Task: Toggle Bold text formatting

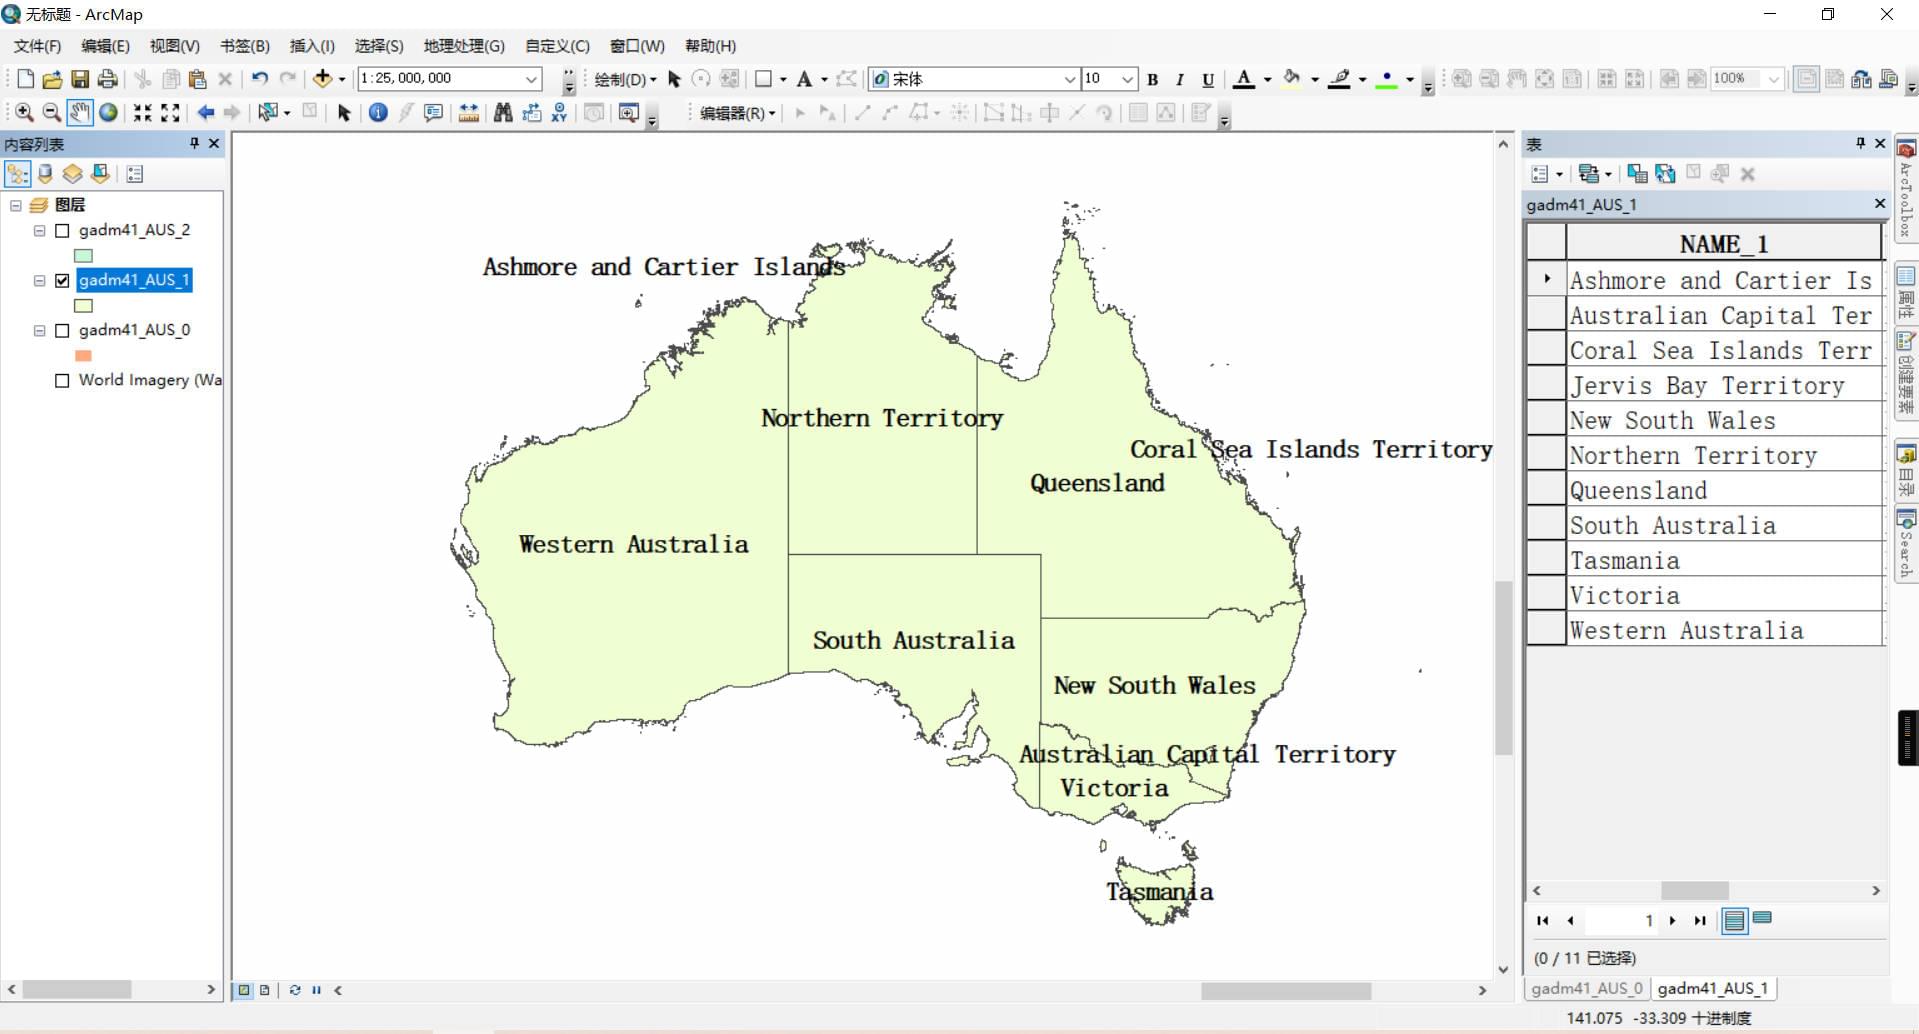Action: point(1153,79)
